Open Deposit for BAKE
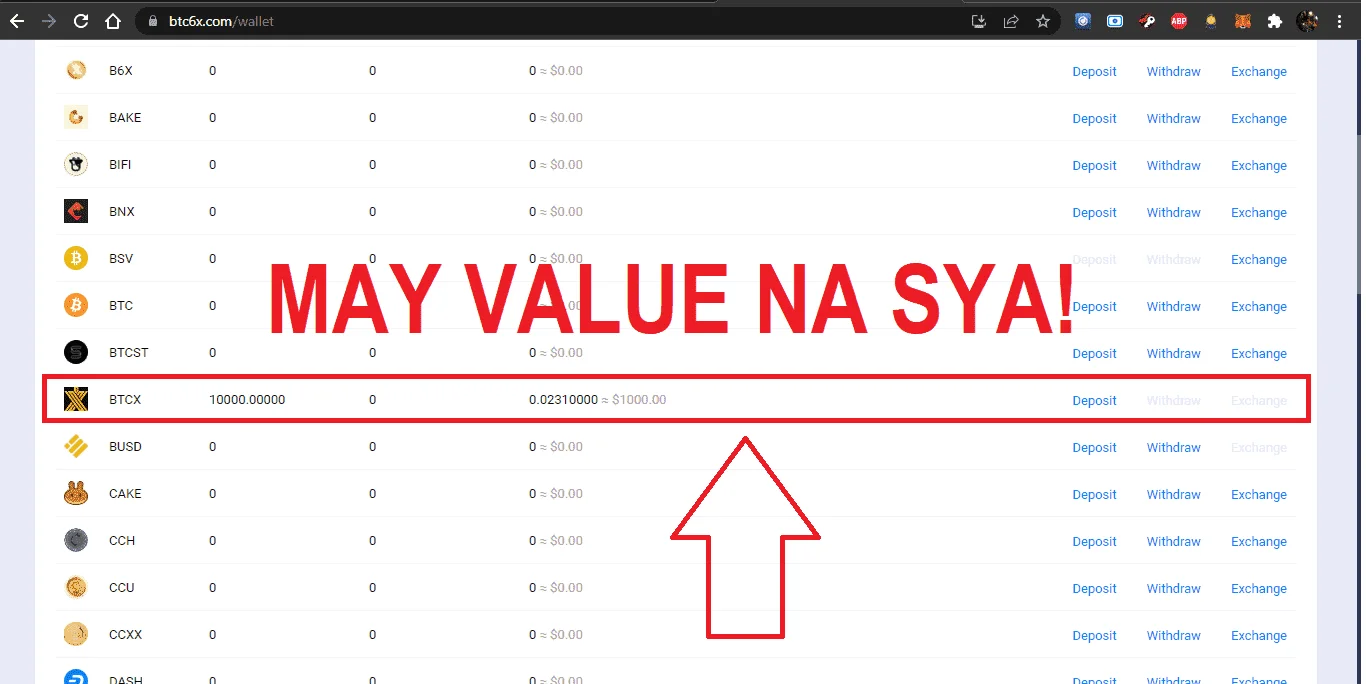Screen dimensions: 1366x684 tap(1094, 119)
